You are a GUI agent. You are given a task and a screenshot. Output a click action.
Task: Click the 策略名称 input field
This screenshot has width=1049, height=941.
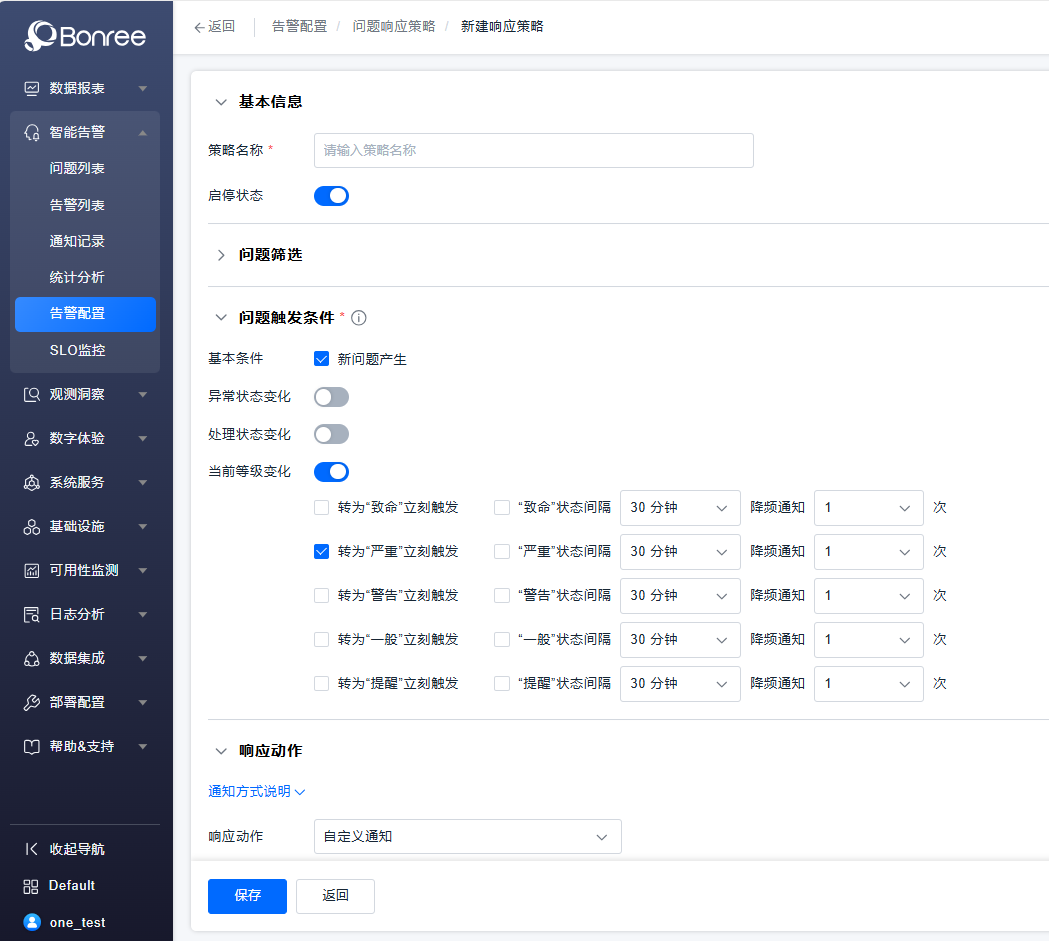point(533,150)
